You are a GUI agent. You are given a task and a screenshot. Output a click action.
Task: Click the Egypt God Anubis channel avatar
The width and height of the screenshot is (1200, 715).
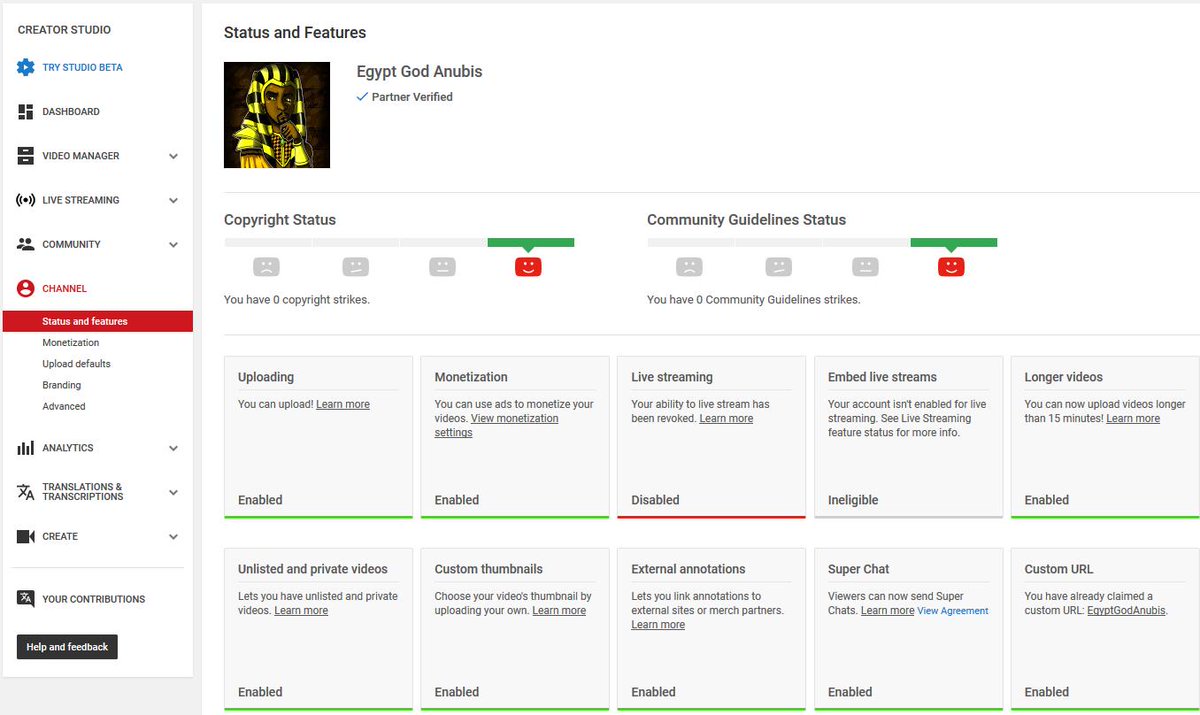pyautogui.click(x=277, y=115)
